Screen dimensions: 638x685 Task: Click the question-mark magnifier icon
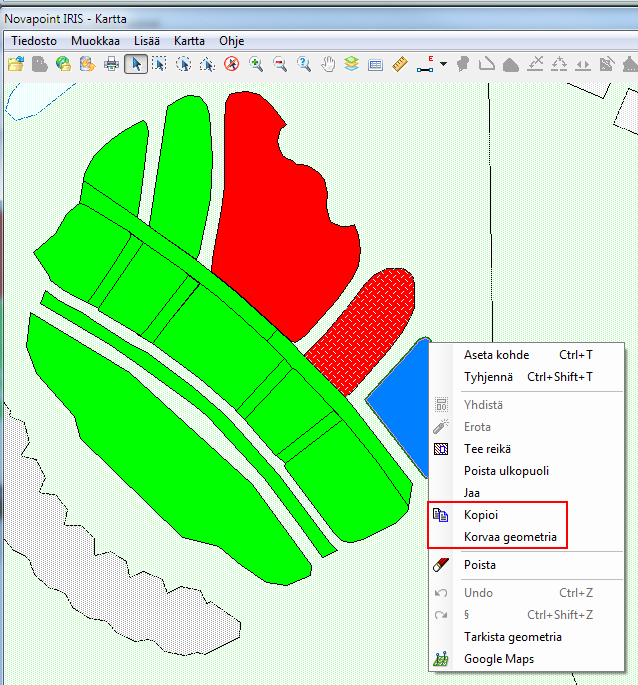tap(304, 64)
